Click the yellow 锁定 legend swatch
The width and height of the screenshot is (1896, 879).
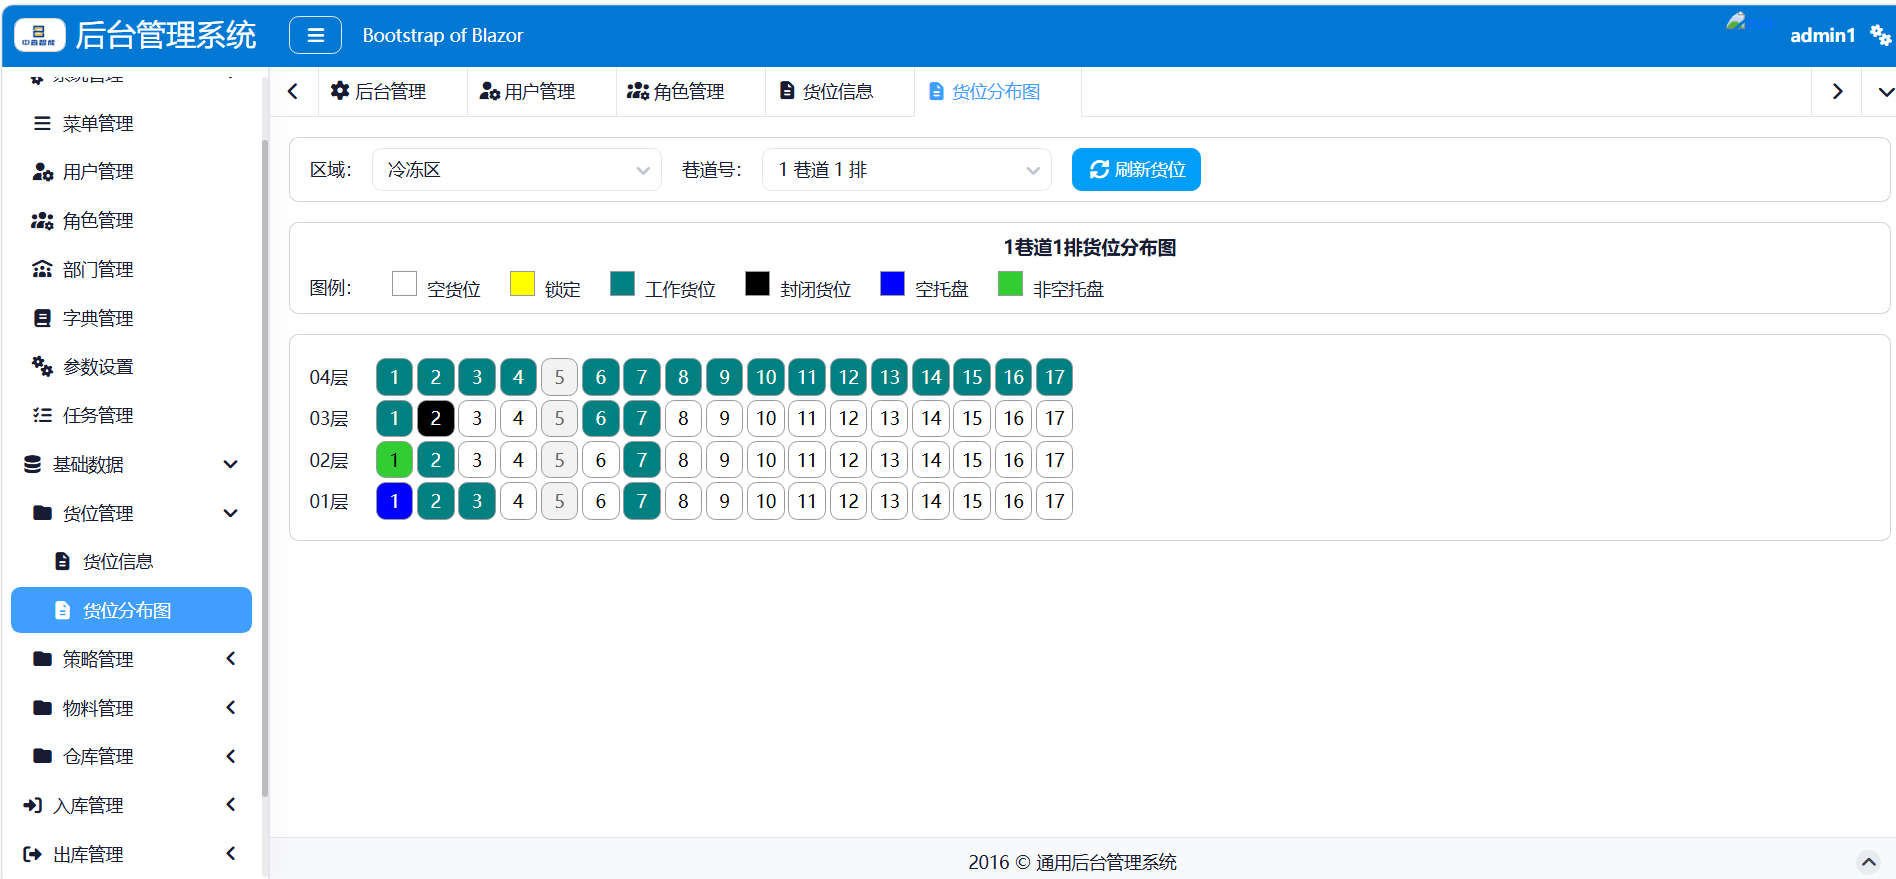tap(522, 284)
